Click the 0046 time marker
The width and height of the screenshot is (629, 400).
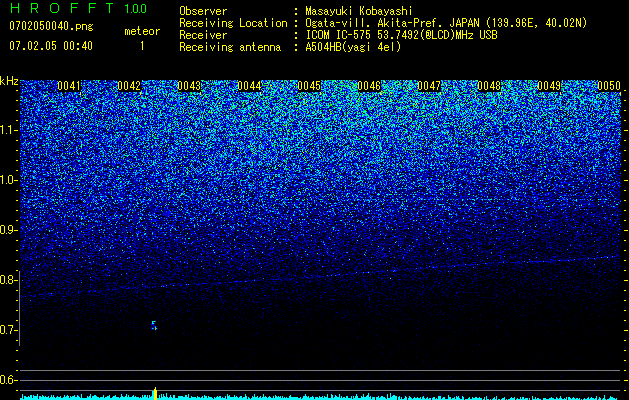[369, 86]
